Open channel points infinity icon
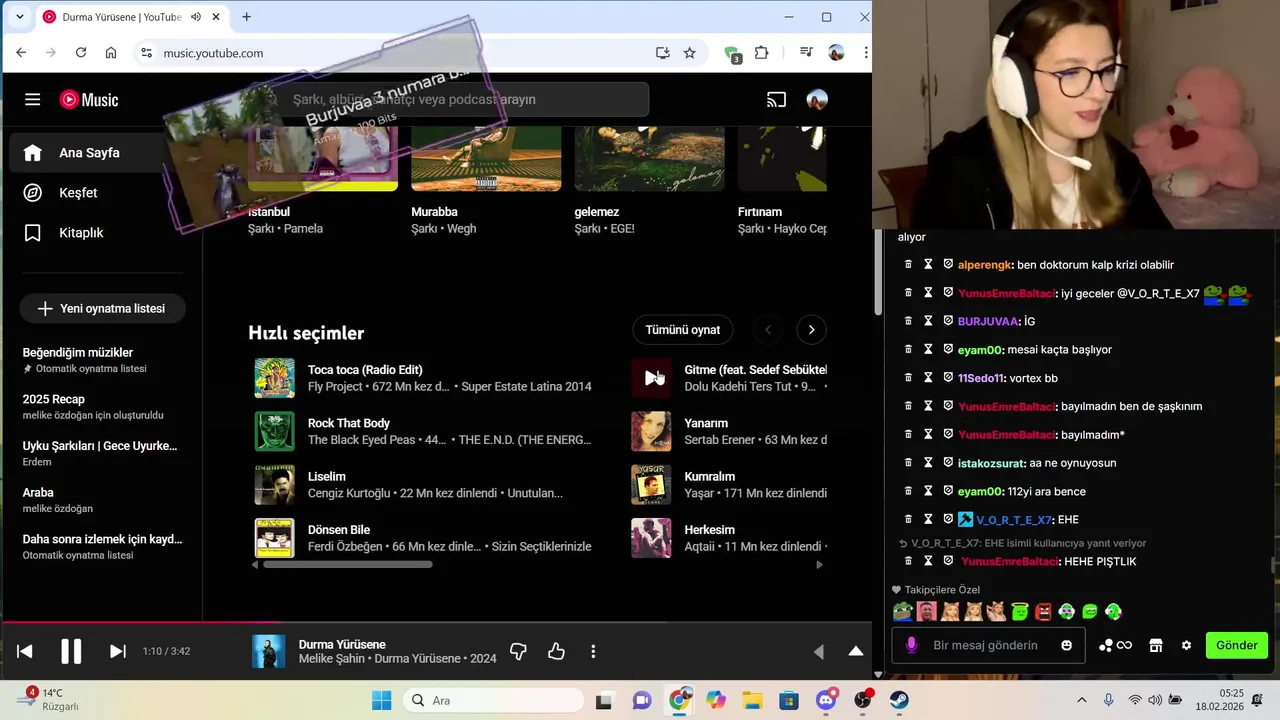1280x720 pixels. pyautogui.click(x=1115, y=646)
